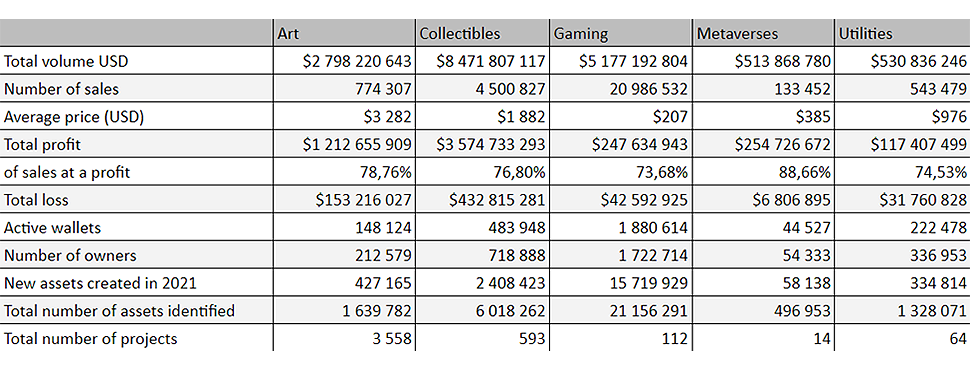
Task: Click the Average price (USD) row label
Action: (74, 117)
